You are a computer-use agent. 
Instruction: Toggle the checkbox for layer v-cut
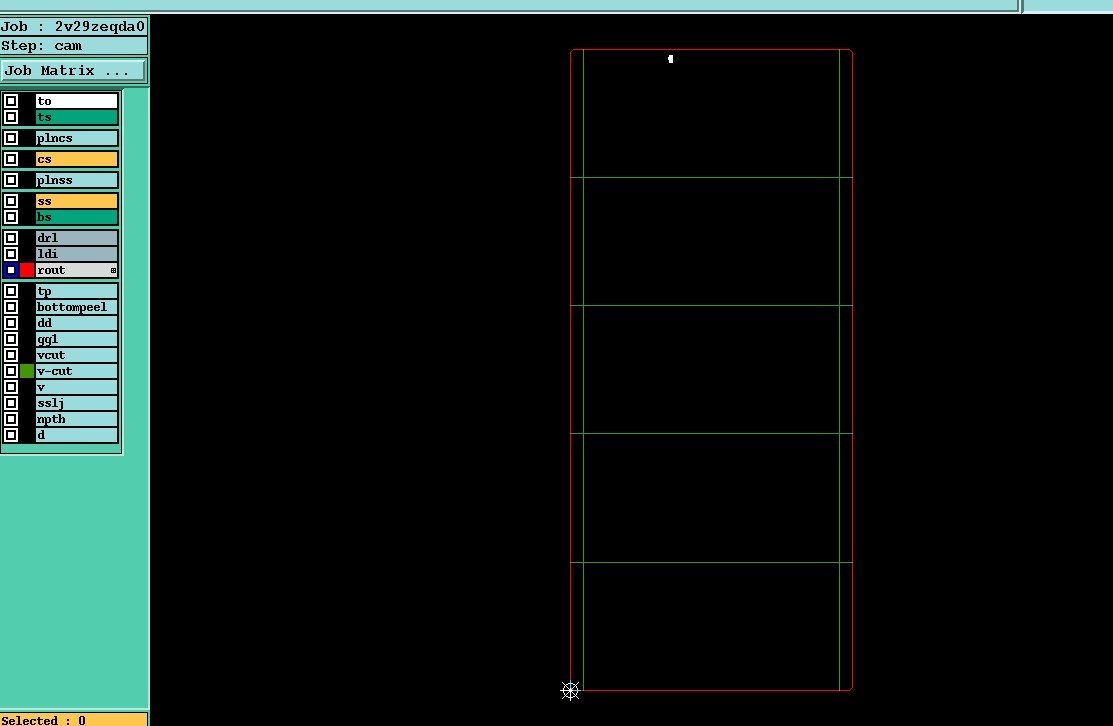point(11,370)
